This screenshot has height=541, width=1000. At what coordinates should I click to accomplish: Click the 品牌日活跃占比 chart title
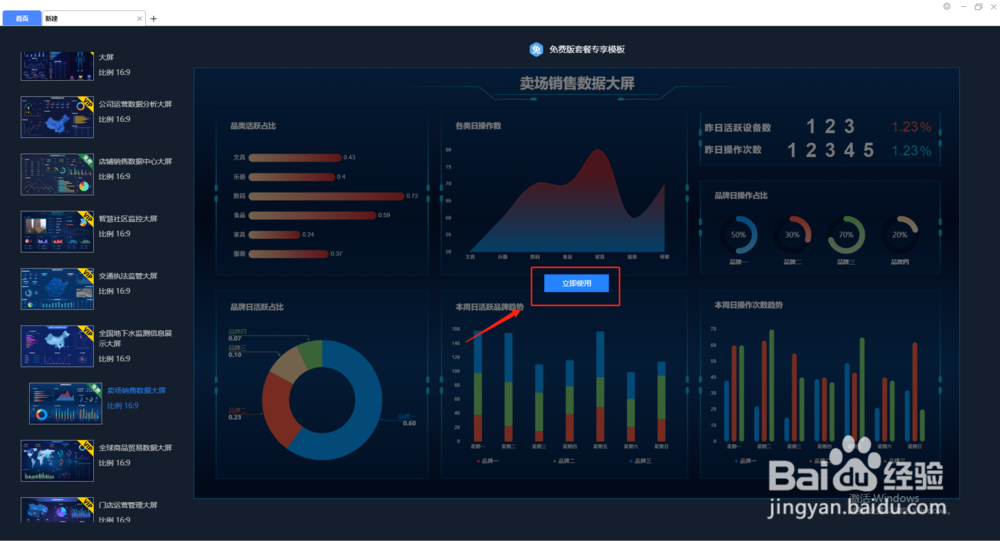click(x=257, y=308)
